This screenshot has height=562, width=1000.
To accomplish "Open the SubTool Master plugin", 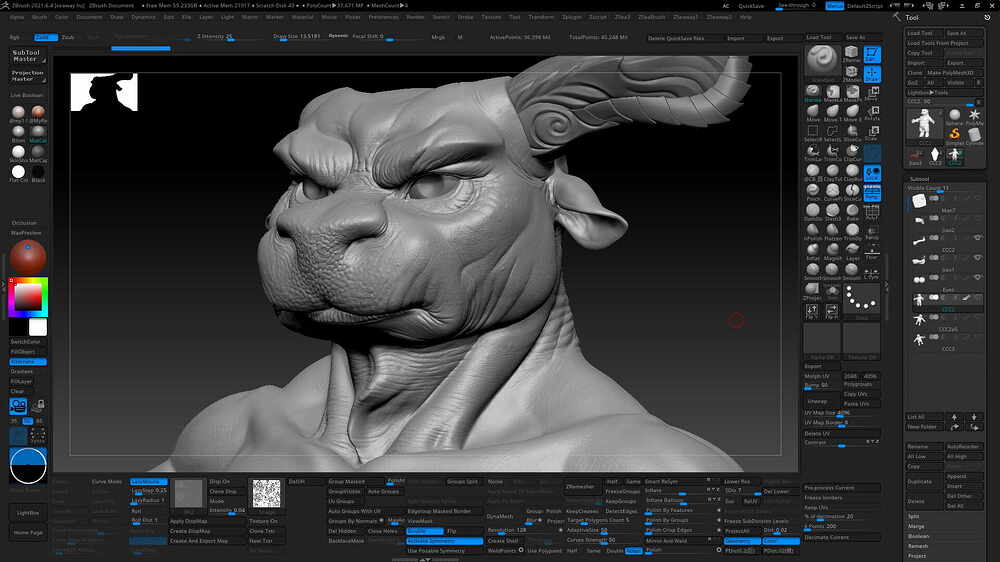I will pyautogui.click(x=27, y=55).
